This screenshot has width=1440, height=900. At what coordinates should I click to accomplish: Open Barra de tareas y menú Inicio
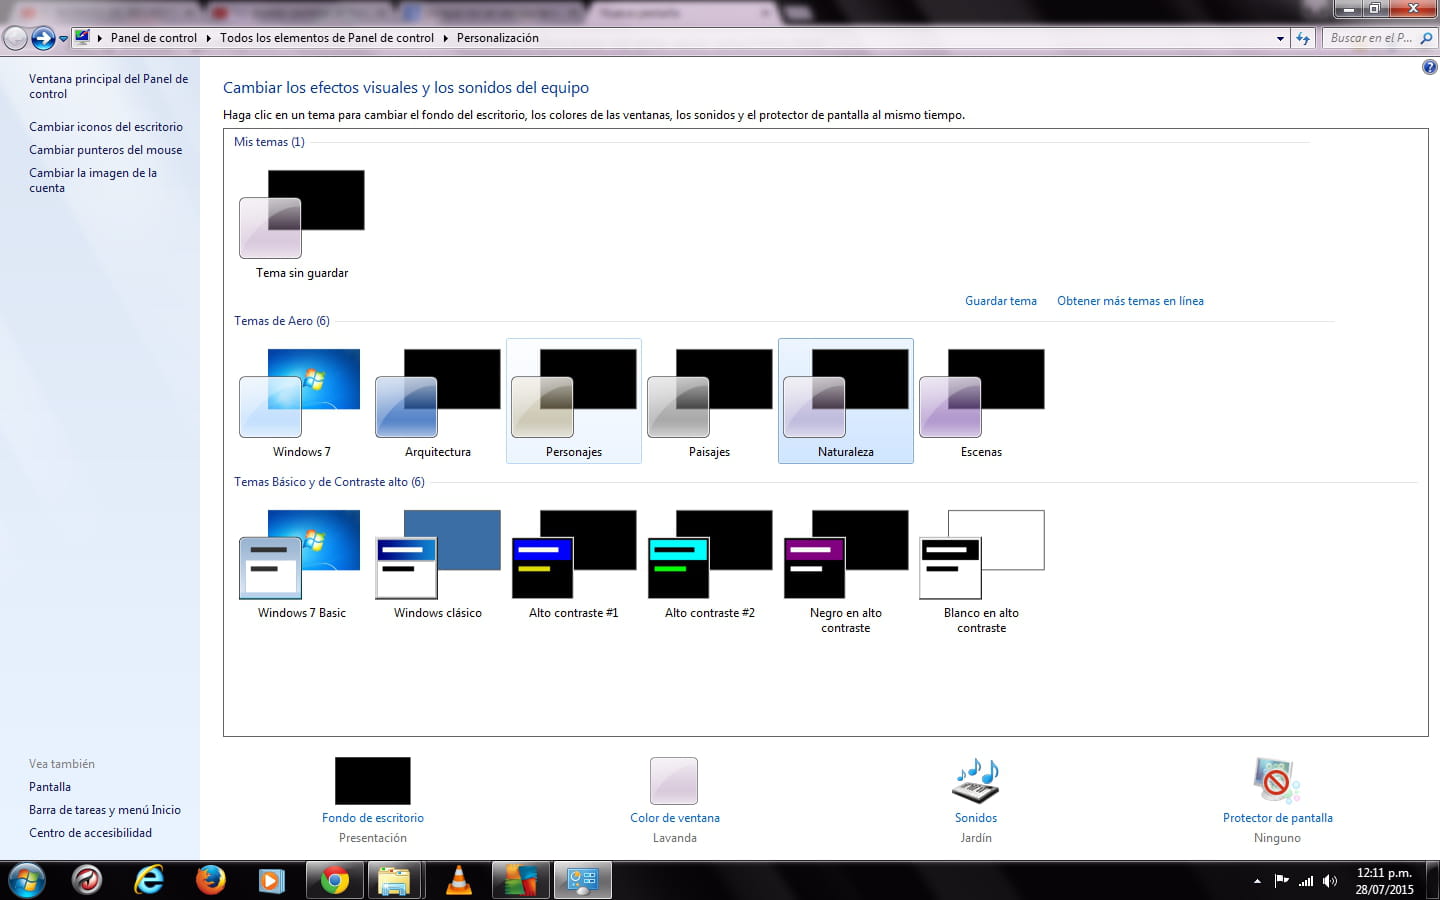click(x=105, y=810)
